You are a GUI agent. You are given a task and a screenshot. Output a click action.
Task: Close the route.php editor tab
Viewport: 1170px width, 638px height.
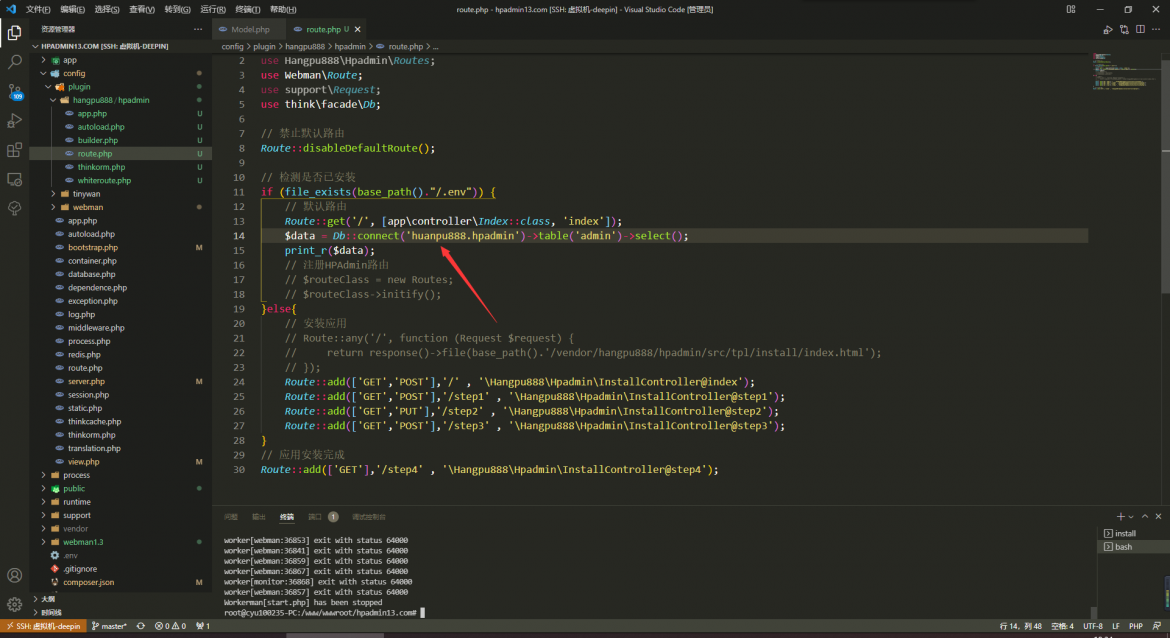[357, 29]
